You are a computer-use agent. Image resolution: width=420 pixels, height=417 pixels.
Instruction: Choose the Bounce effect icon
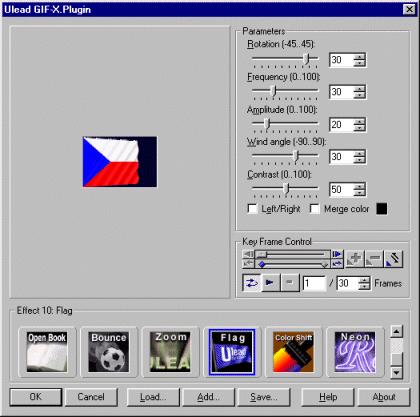(x=109, y=352)
